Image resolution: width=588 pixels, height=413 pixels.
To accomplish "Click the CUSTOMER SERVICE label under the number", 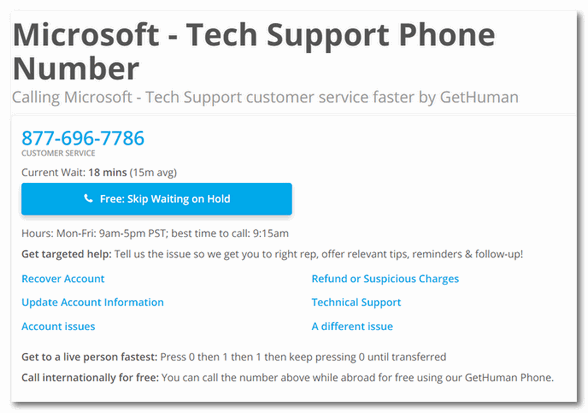I will click(58, 153).
